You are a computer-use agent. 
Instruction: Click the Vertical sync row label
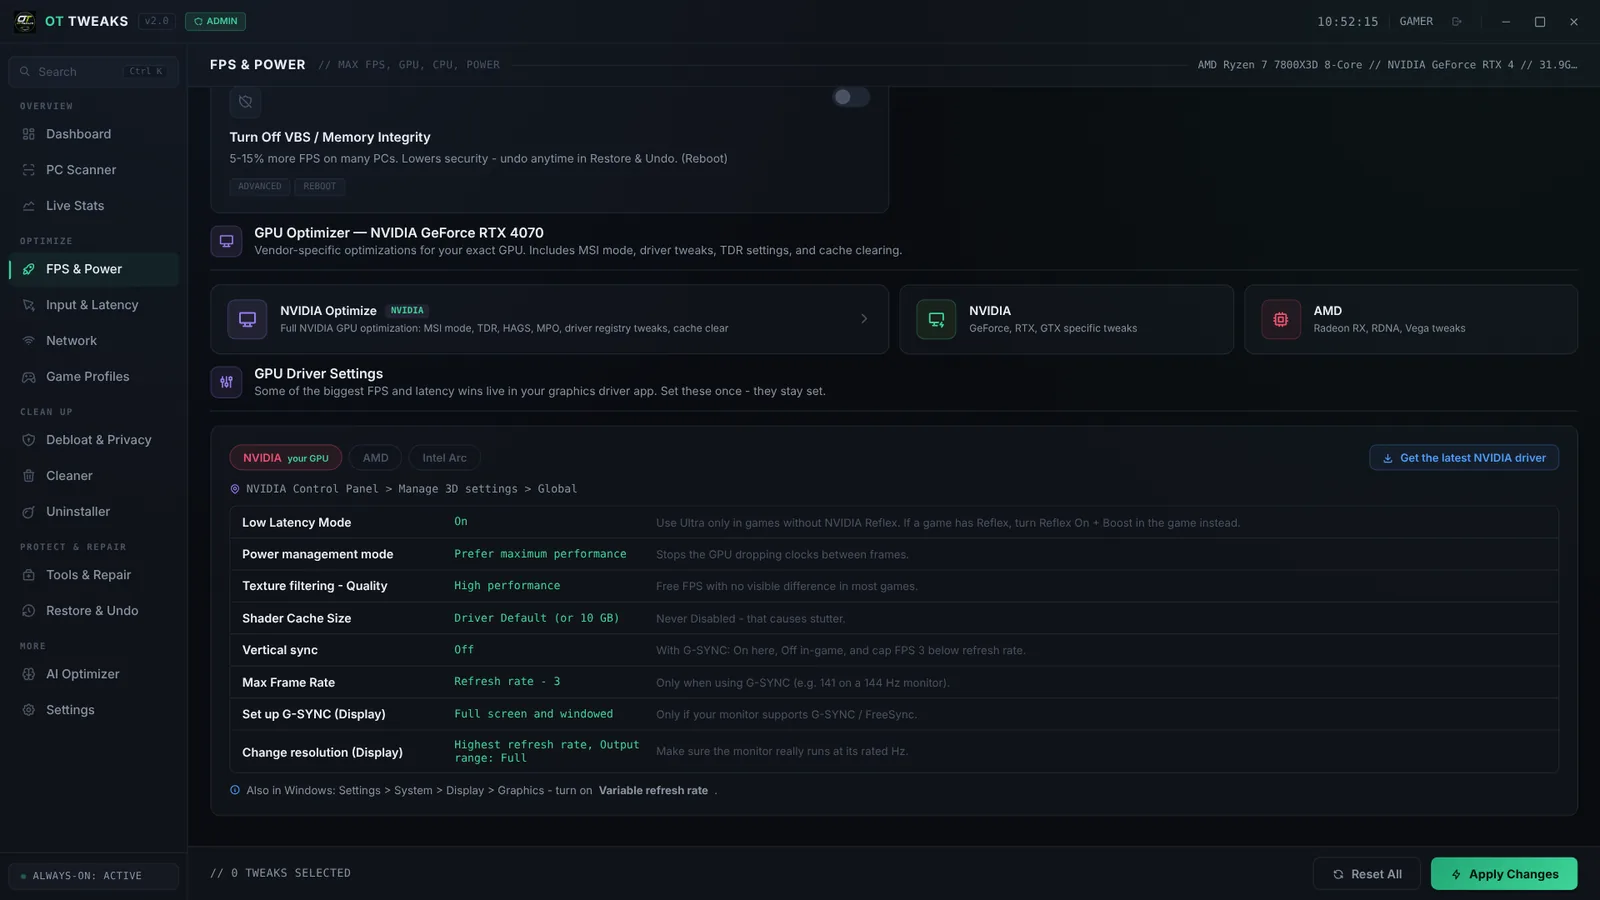[280, 650]
